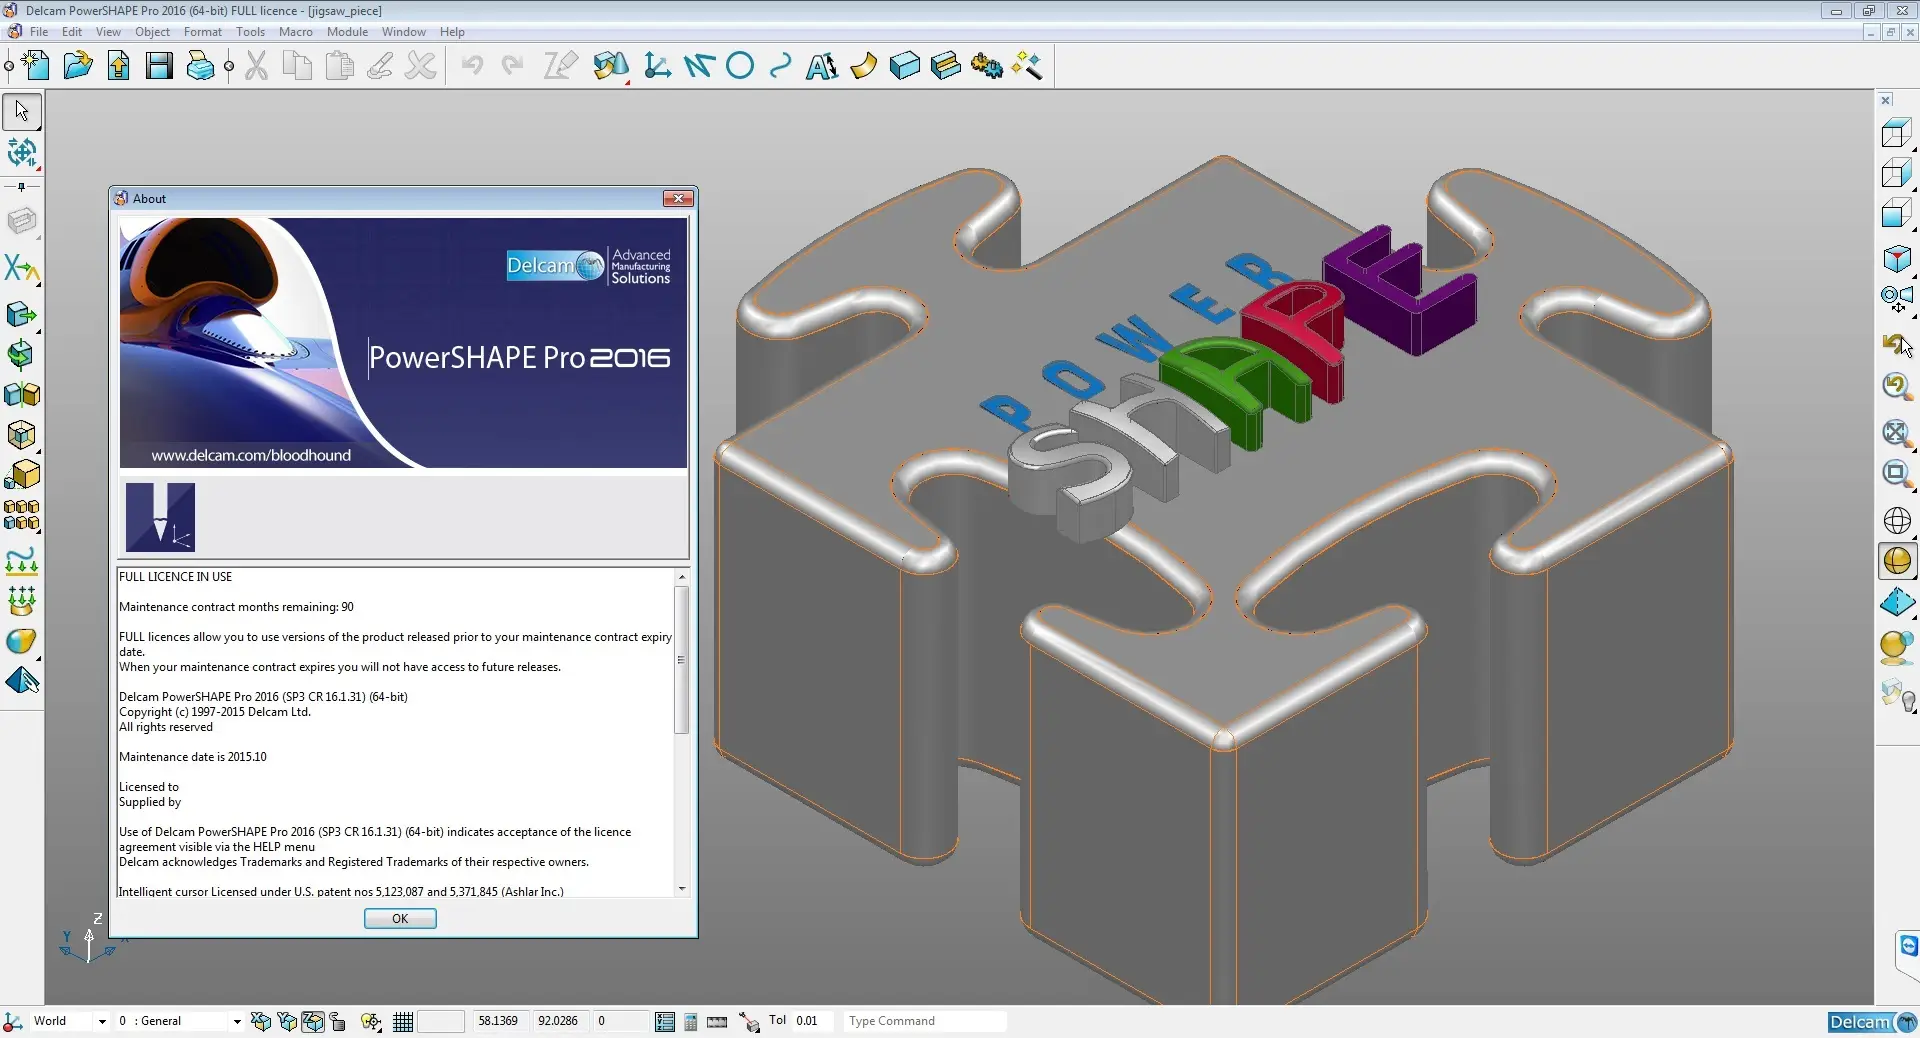Activate the Select arrow tool in left toolbar

click(22, 111)
